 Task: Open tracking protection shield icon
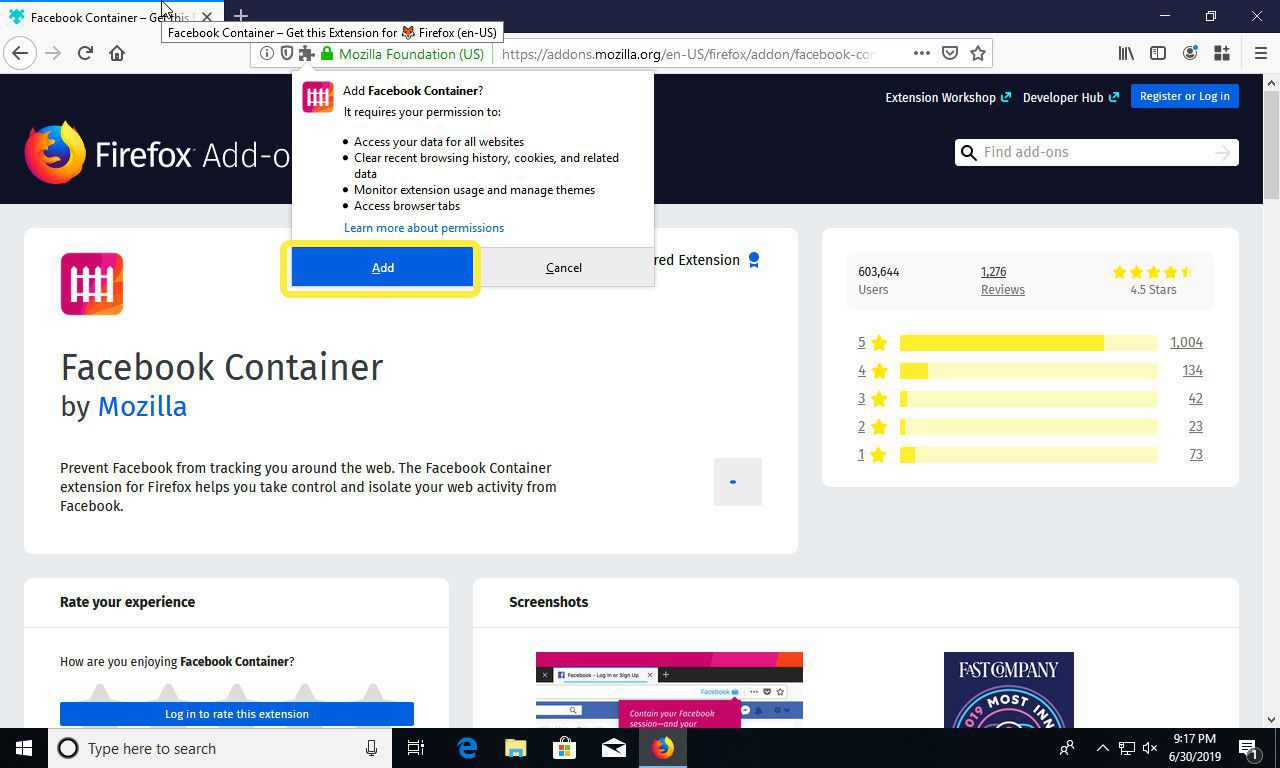(286, 53)
